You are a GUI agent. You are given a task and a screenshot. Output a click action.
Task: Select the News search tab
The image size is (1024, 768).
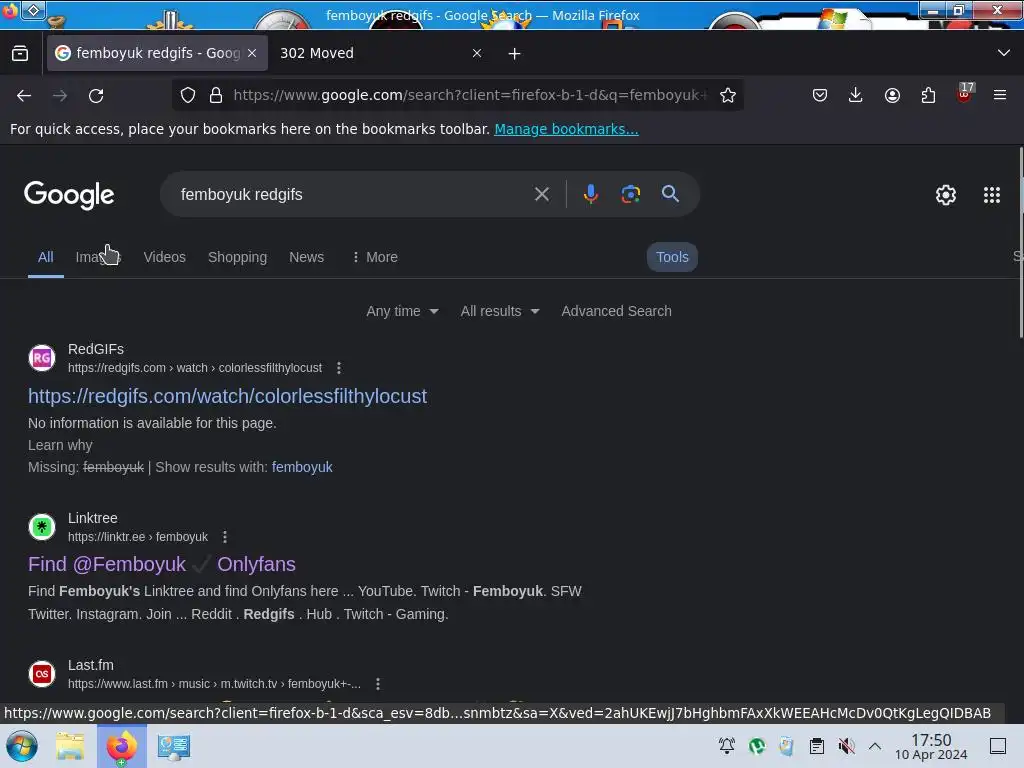tap(306, 257)
